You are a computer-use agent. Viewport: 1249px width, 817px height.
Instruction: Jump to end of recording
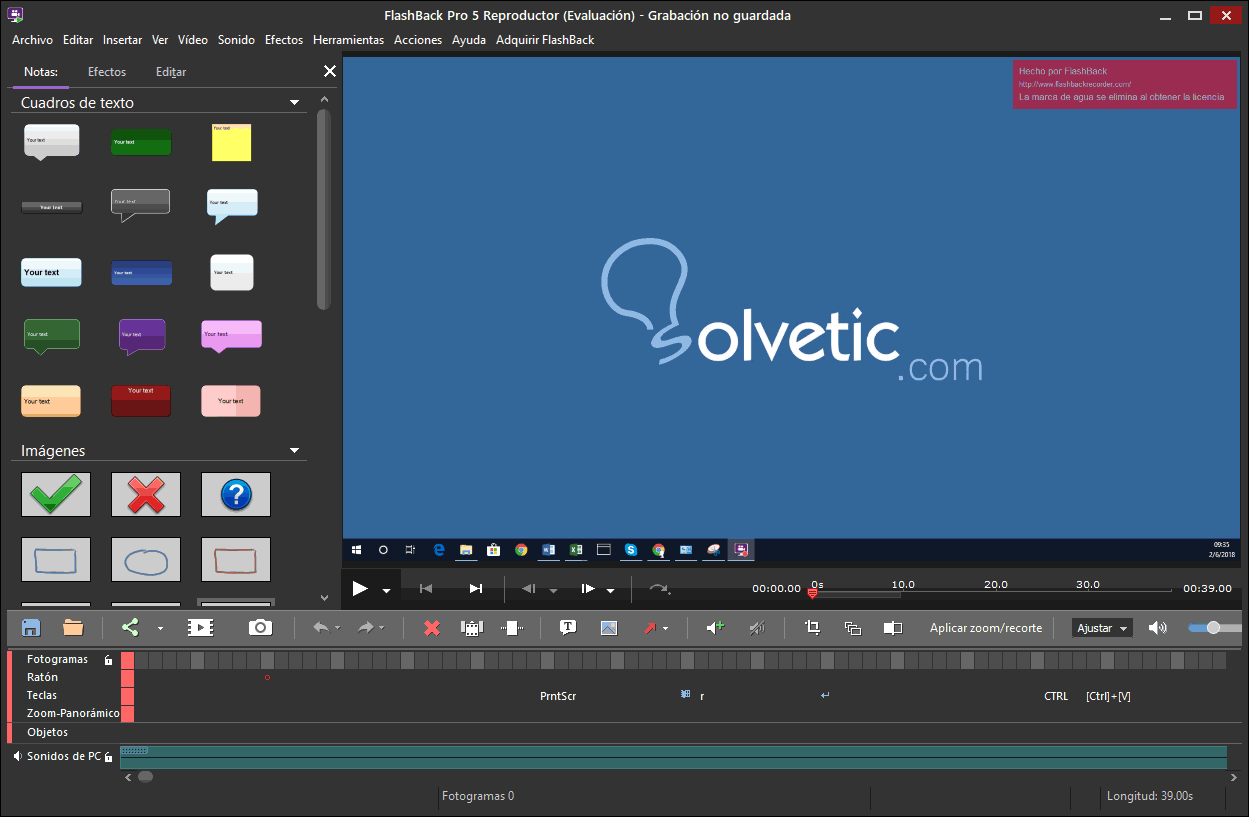[476, 589]
